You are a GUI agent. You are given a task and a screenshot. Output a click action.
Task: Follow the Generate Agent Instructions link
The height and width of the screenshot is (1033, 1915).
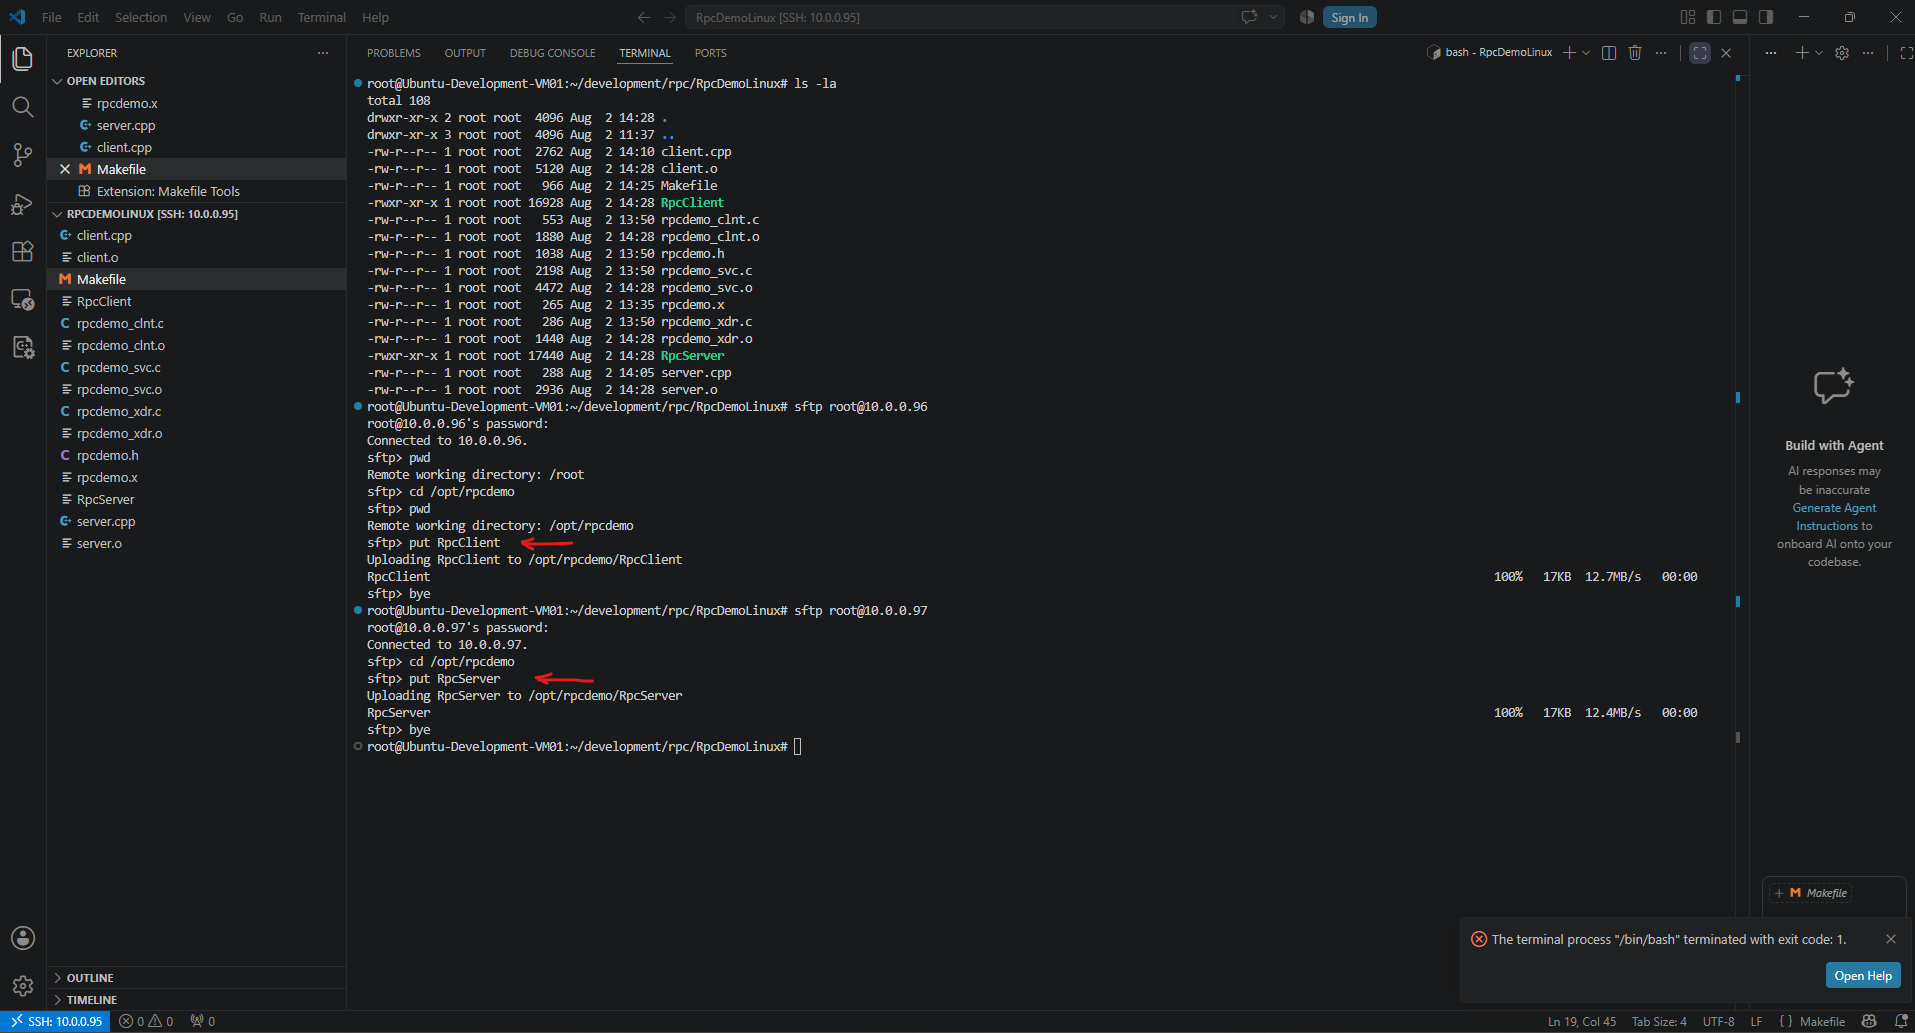[1834, 517]
